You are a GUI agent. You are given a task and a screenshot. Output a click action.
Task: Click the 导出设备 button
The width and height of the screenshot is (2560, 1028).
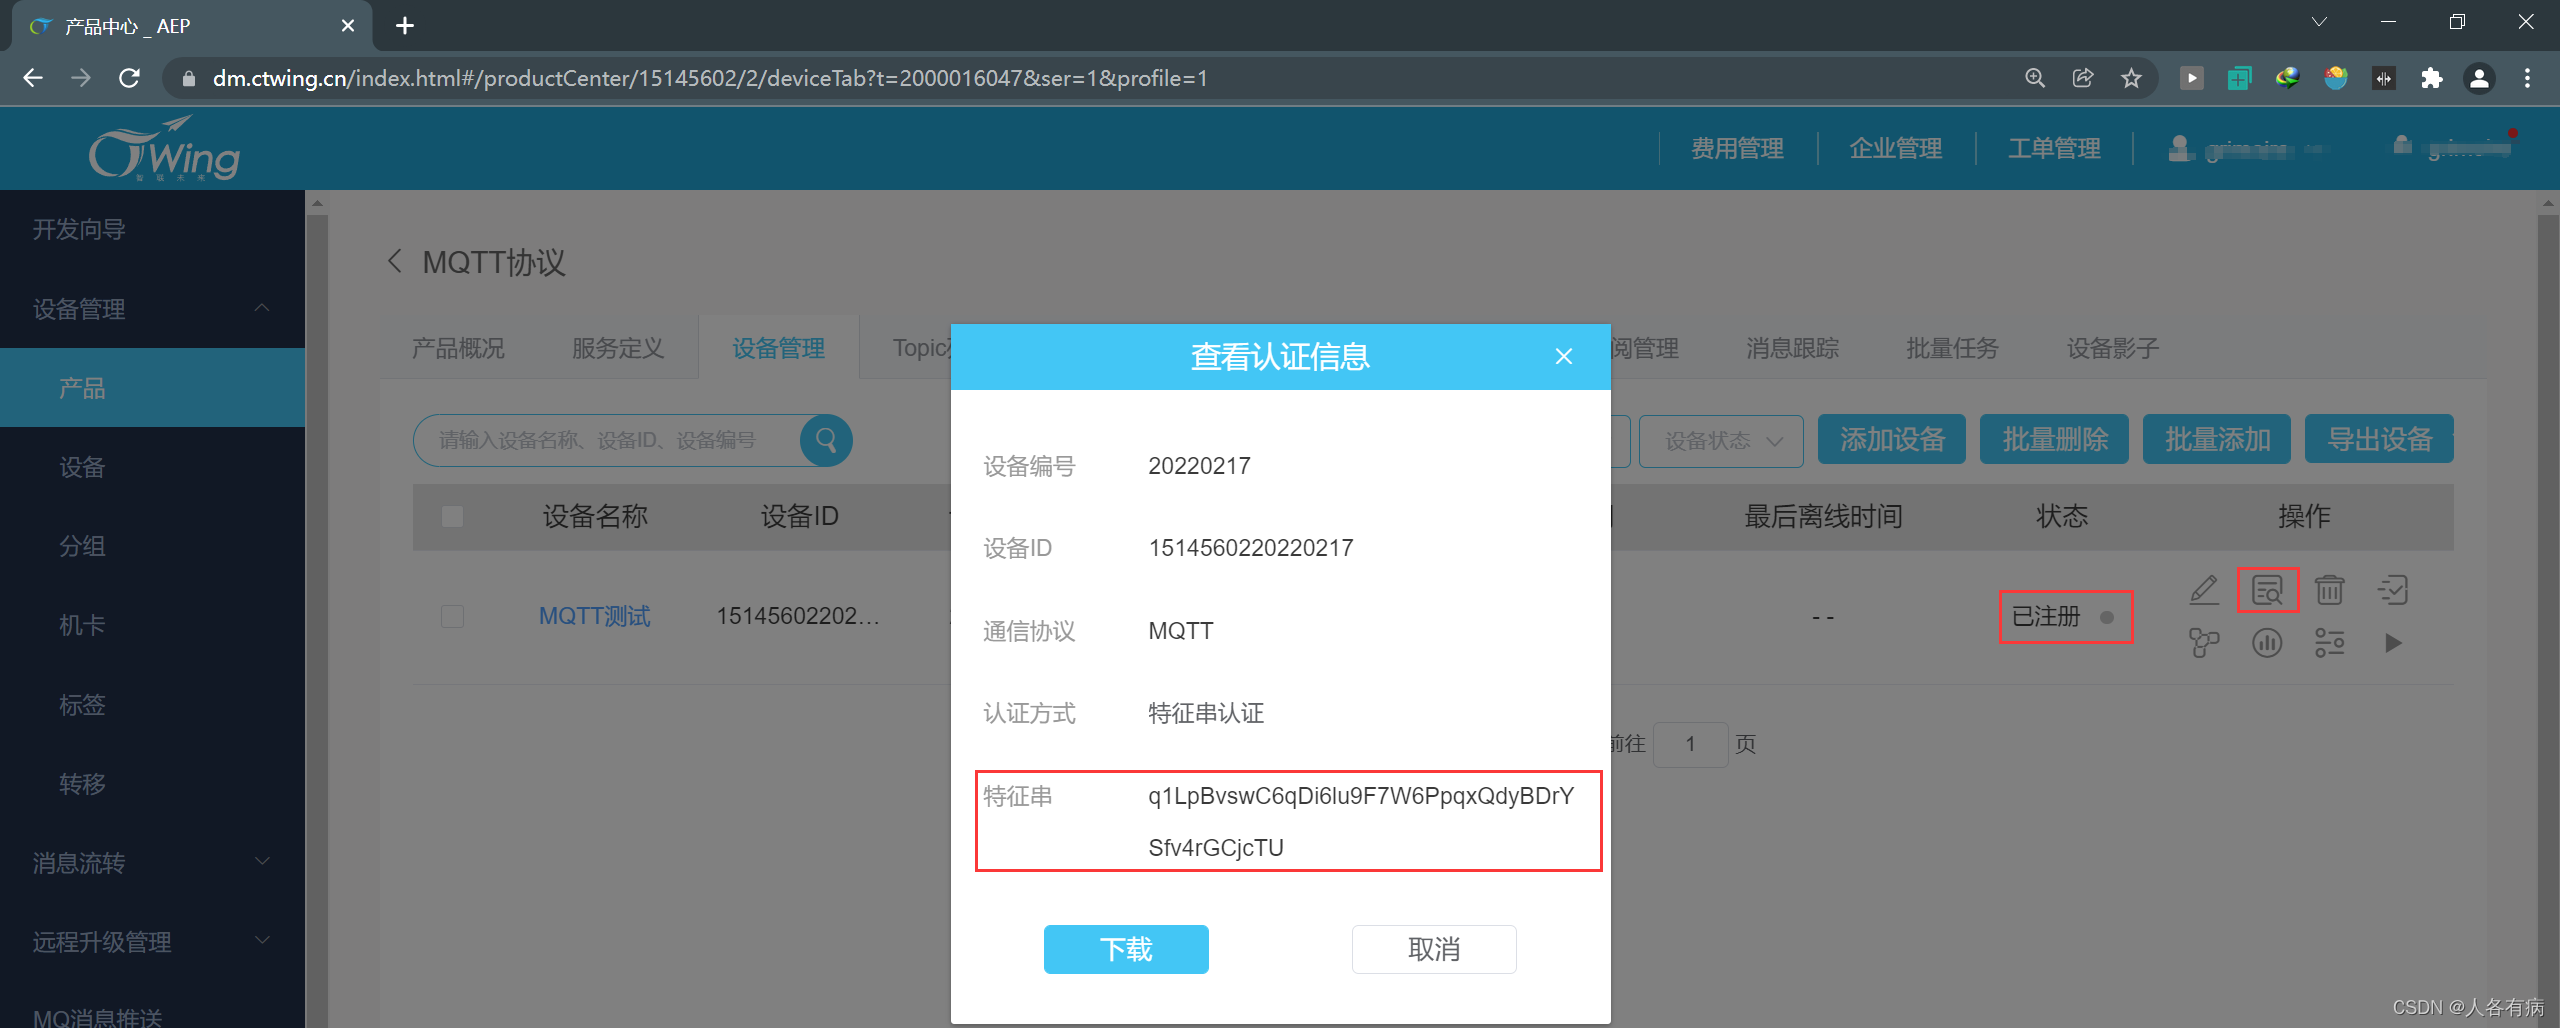pyautogui.click(x=2379, y=439)
